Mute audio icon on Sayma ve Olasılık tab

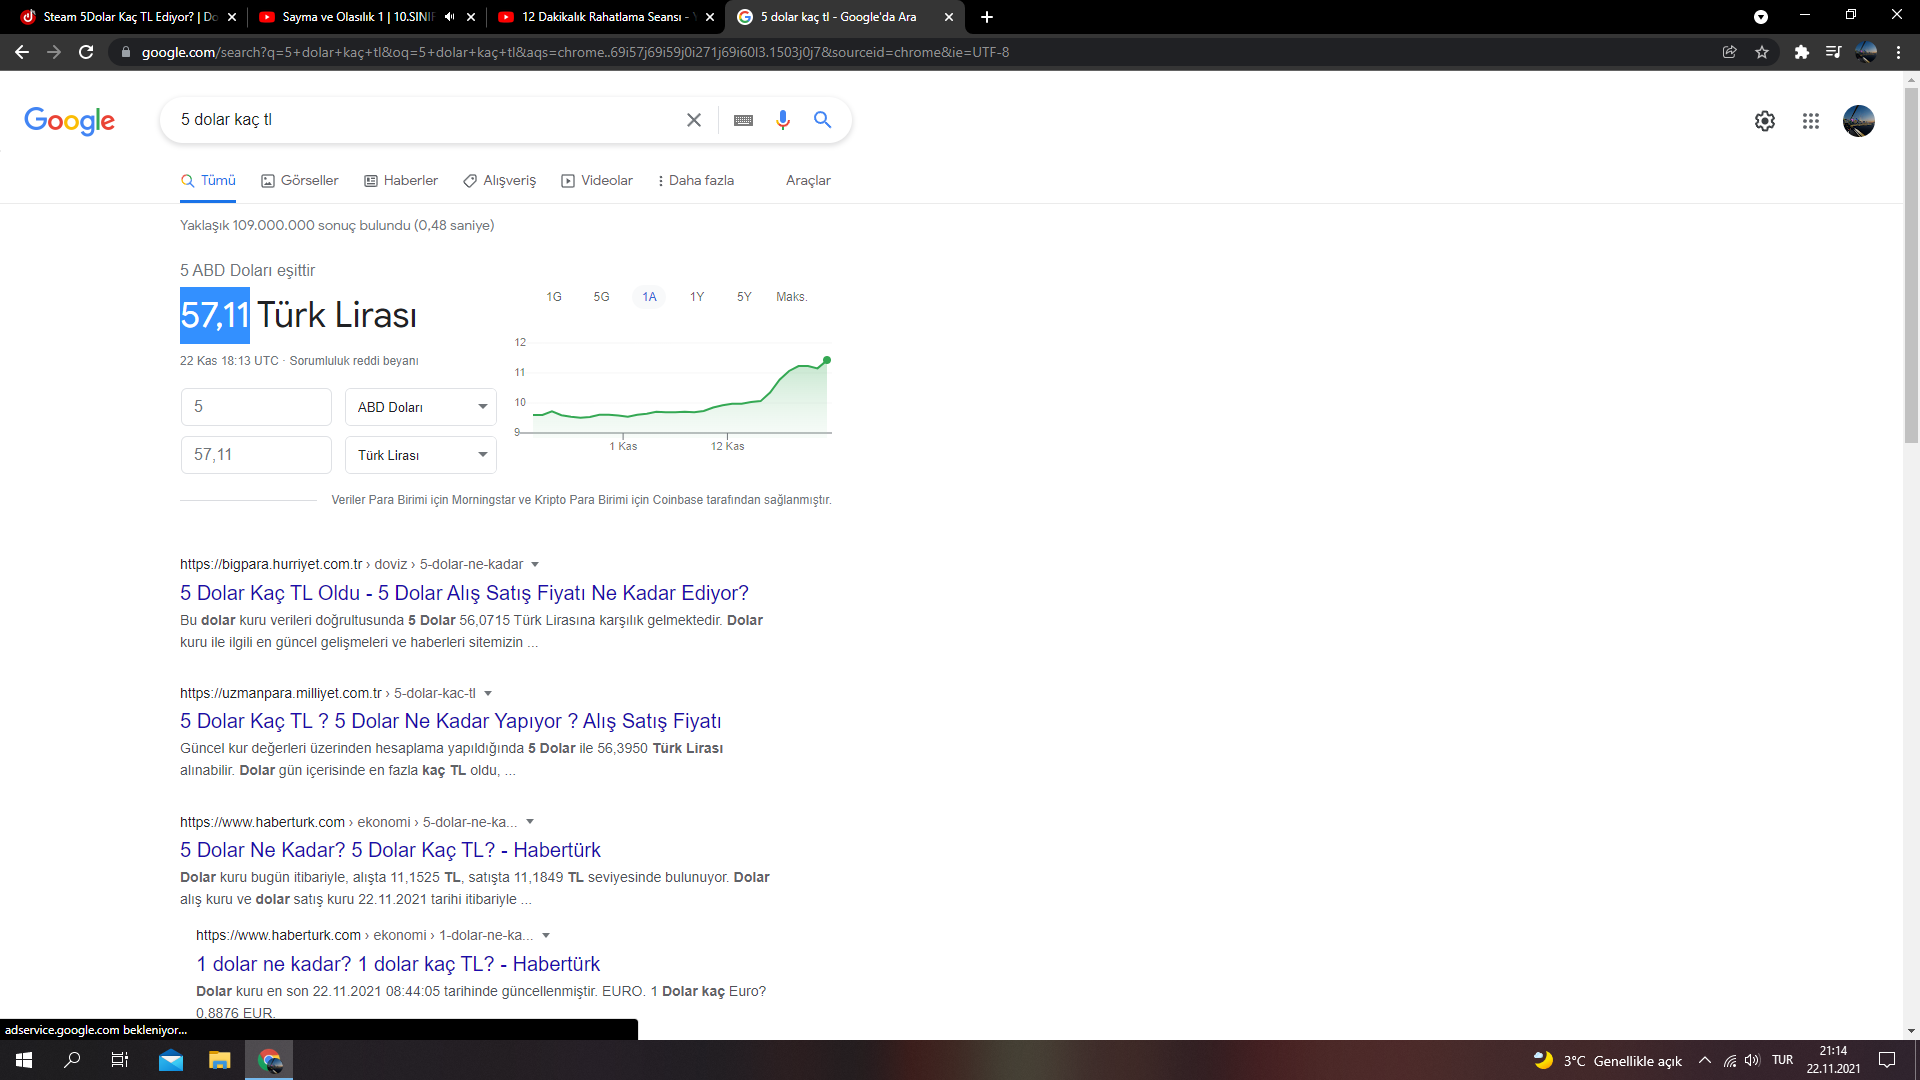coord(449,17)
